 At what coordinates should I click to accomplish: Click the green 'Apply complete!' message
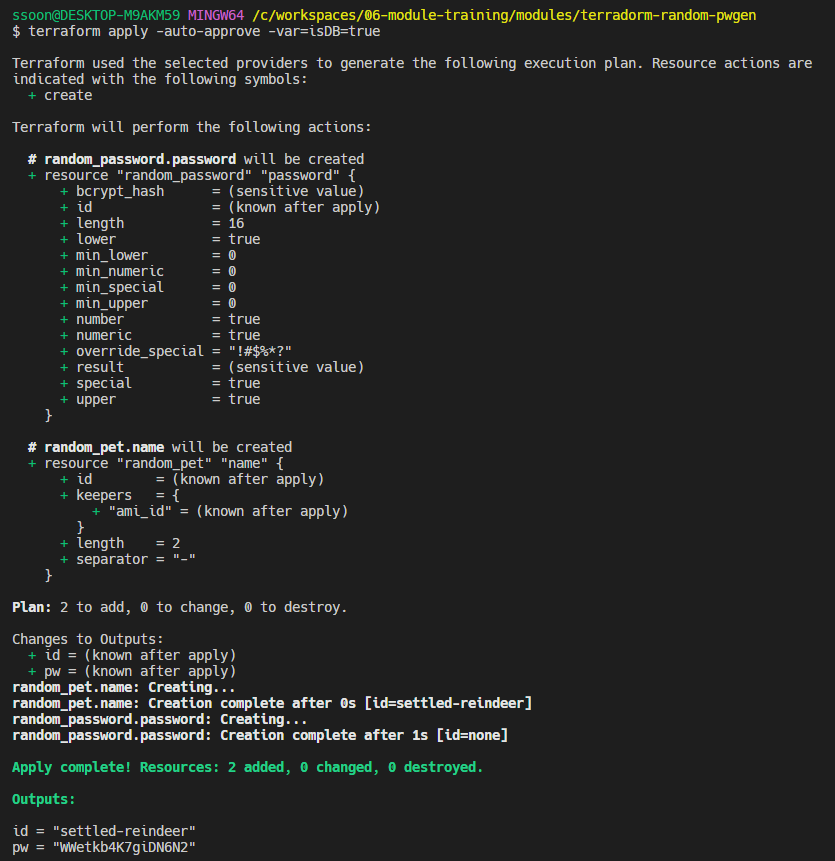tap(248, 767)
